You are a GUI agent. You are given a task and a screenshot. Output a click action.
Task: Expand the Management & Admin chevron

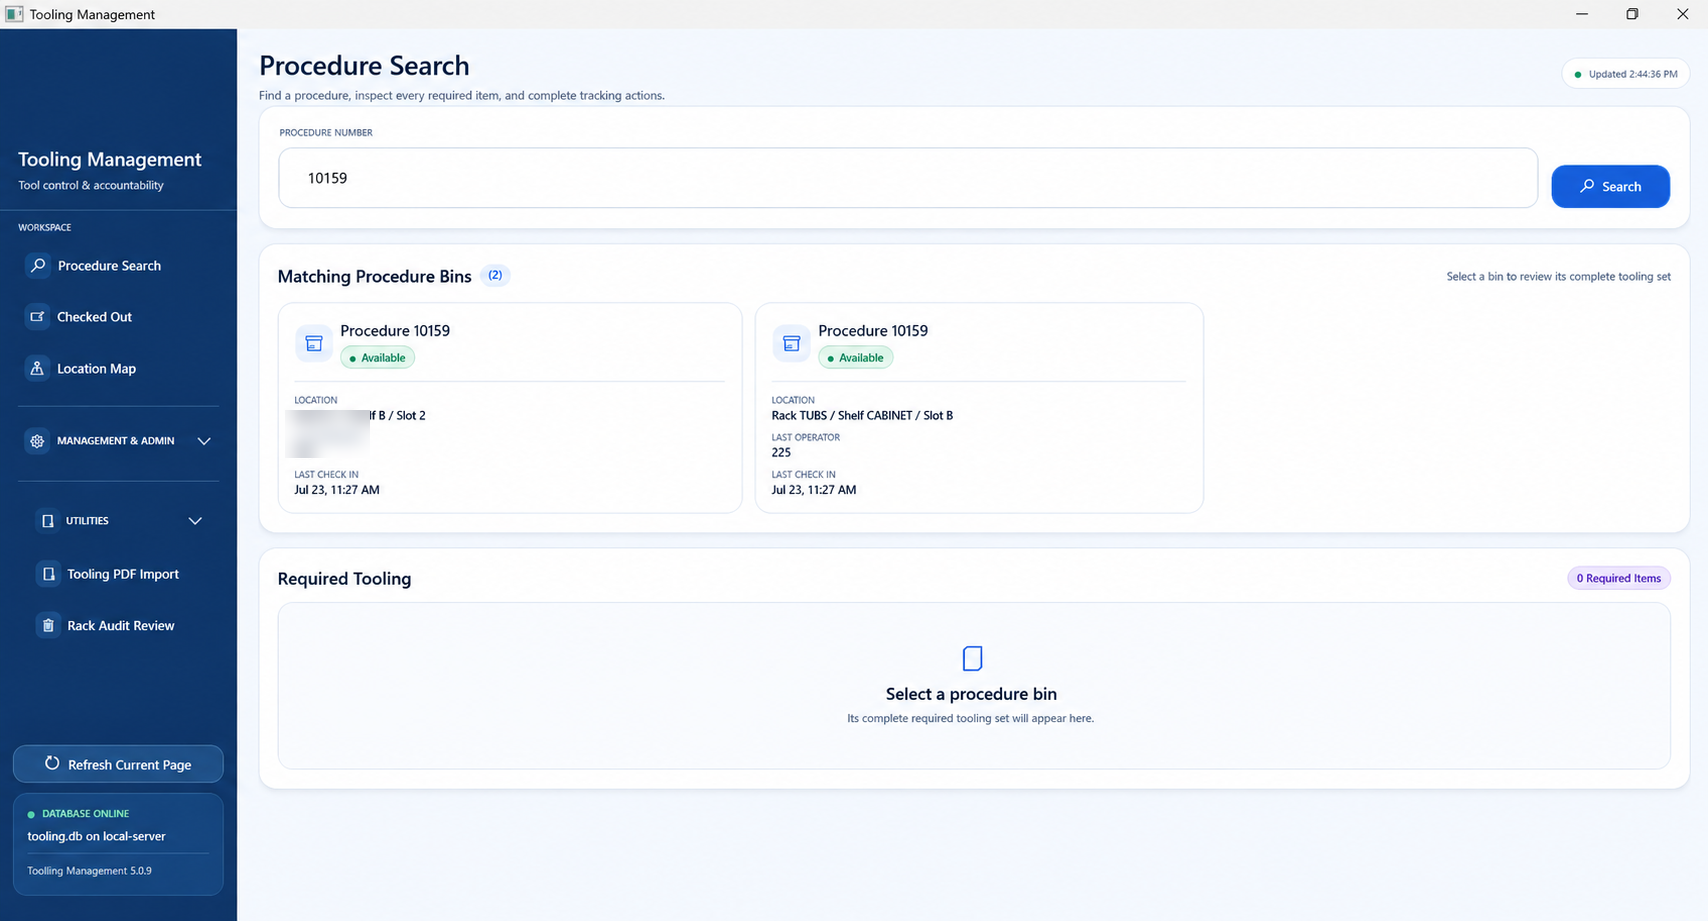point(204,441)
